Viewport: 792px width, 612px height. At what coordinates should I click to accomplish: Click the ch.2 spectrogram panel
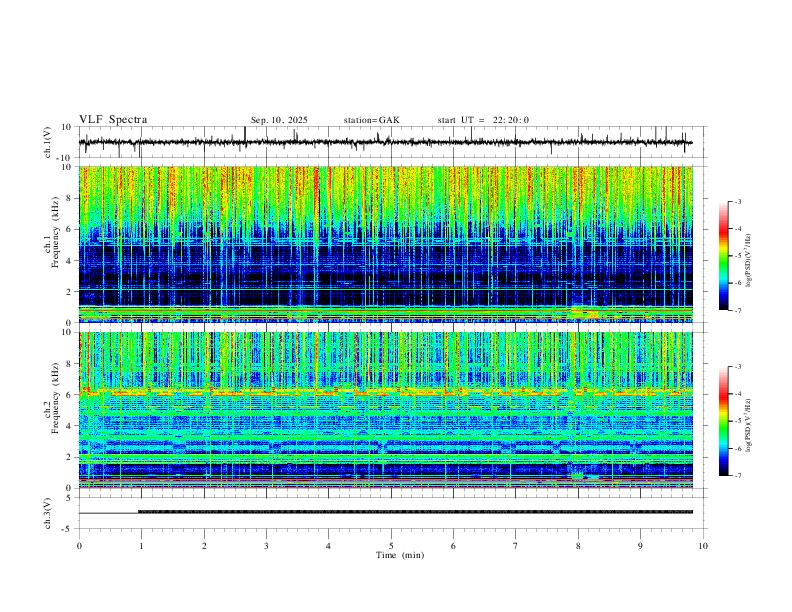point(385,410)
